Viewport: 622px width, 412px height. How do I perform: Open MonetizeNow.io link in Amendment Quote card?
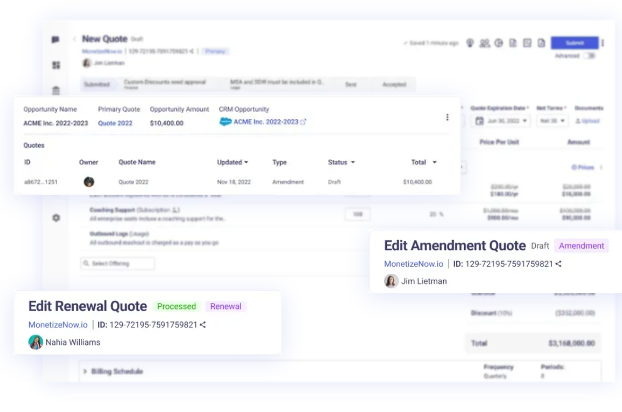tap(413, 264)
